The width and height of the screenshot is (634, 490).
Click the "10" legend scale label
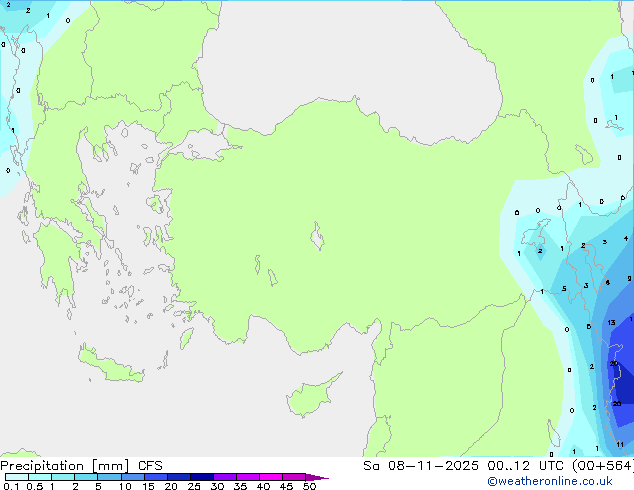pos(125,486)
